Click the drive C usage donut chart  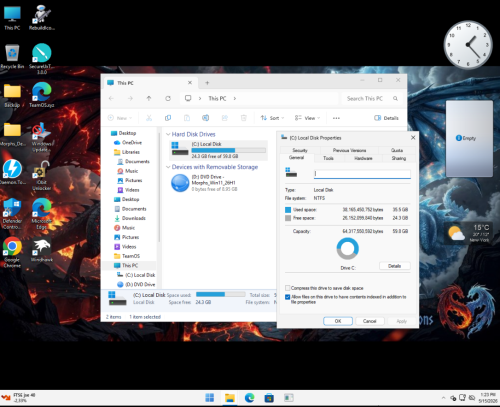347,249
